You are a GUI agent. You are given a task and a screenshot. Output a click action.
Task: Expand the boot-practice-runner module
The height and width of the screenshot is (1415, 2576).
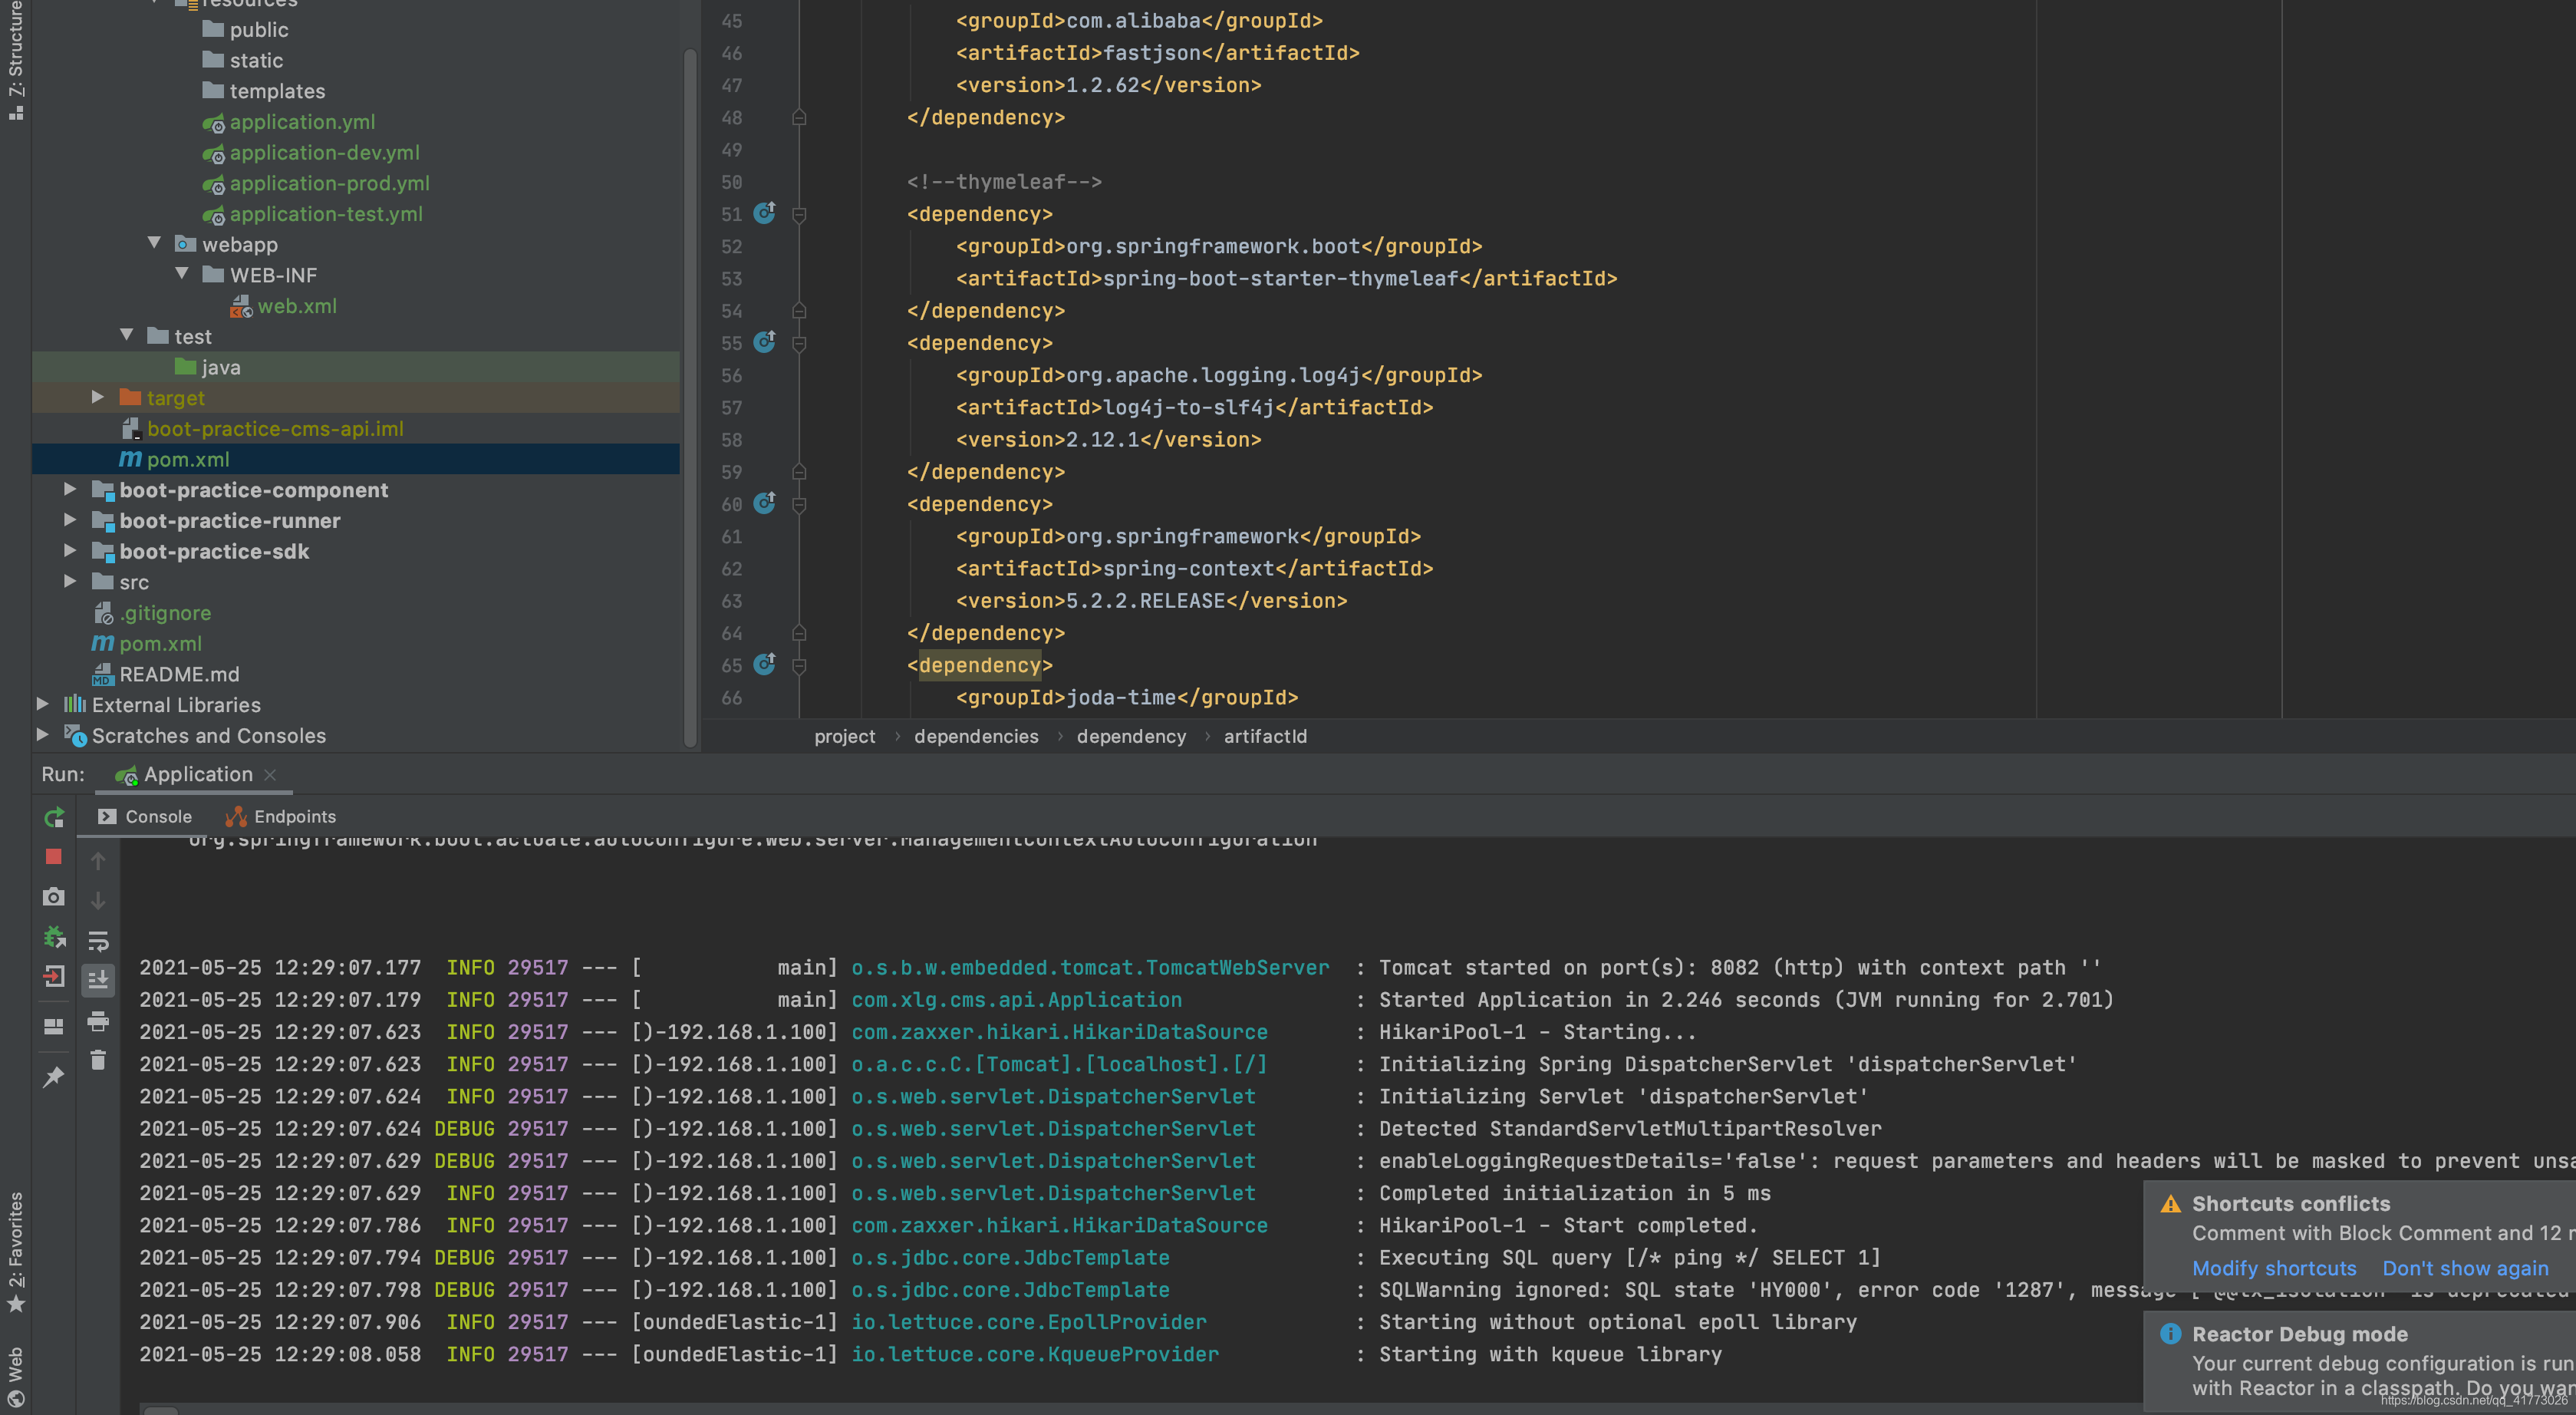click(x=70, y=520)
